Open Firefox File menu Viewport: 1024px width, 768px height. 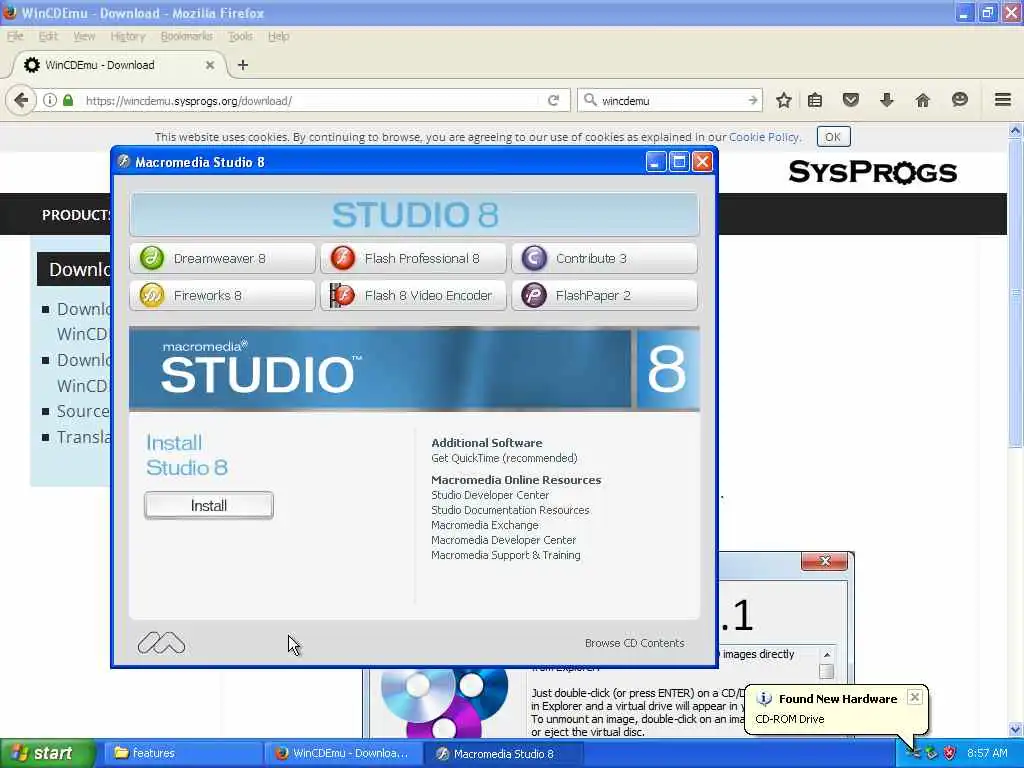15,37
